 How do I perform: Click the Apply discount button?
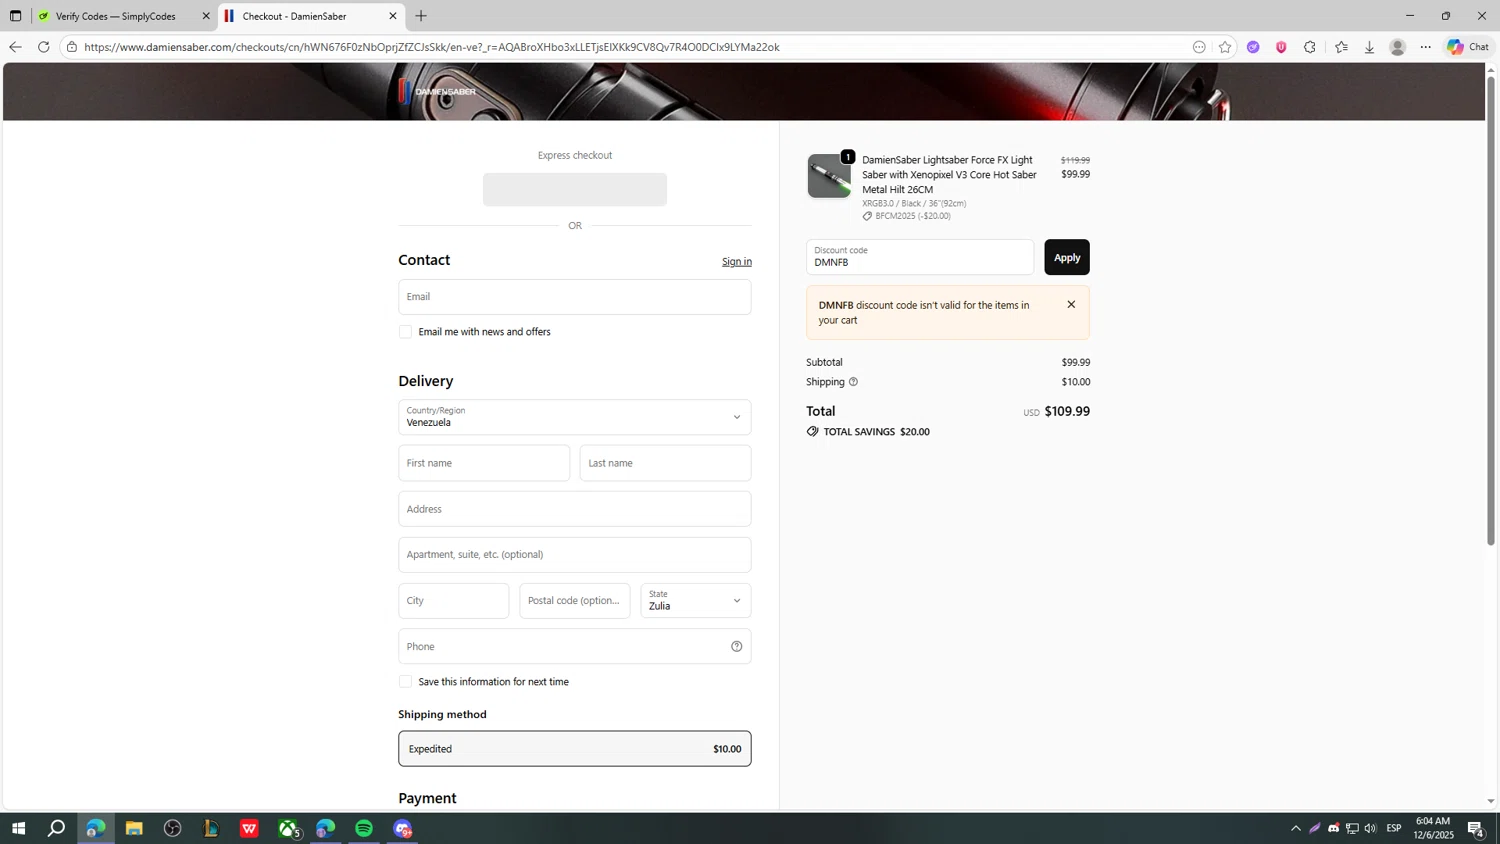pyautogui.click(x=1067, y=257)
